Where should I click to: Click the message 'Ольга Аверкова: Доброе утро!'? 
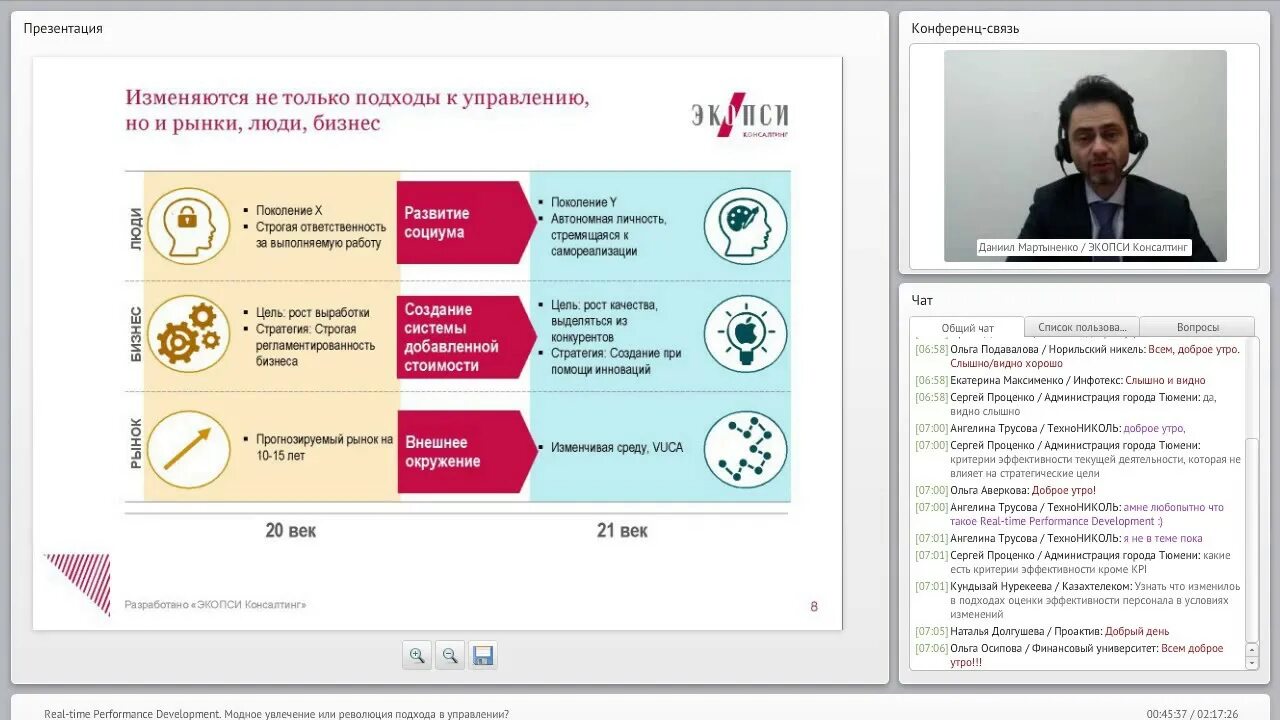1005,491
